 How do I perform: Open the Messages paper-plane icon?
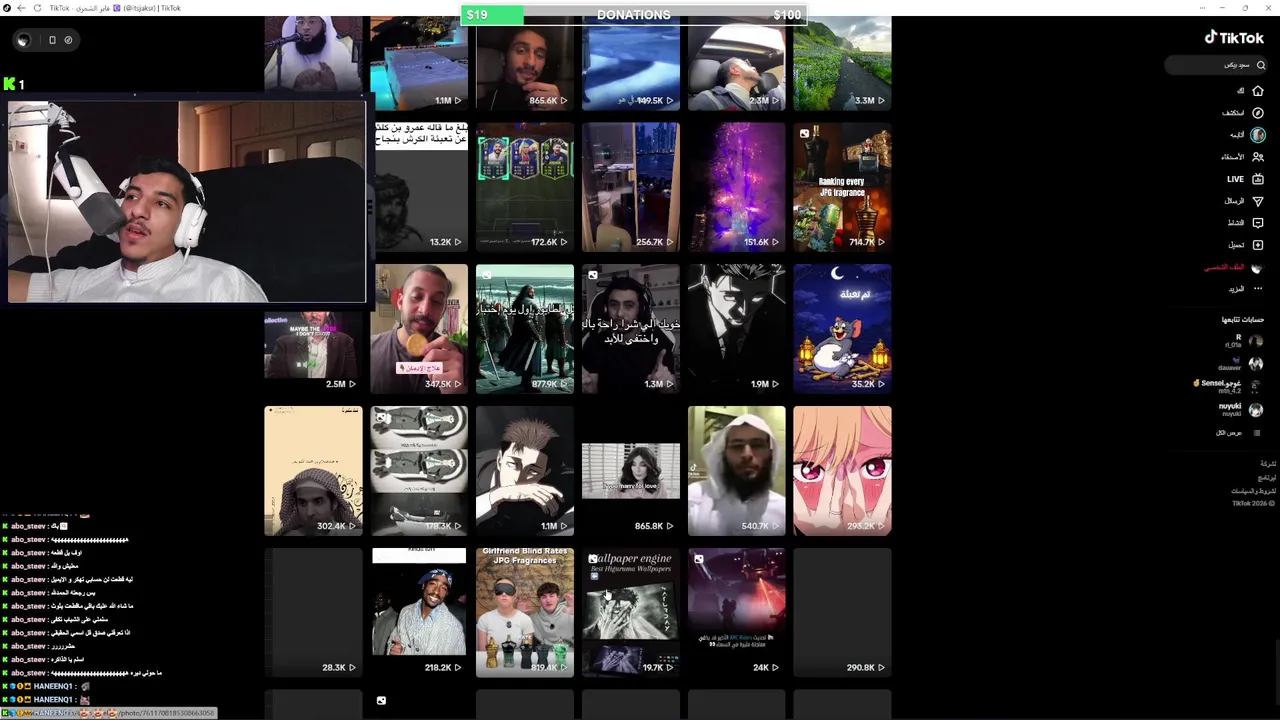pos(1258,201)
